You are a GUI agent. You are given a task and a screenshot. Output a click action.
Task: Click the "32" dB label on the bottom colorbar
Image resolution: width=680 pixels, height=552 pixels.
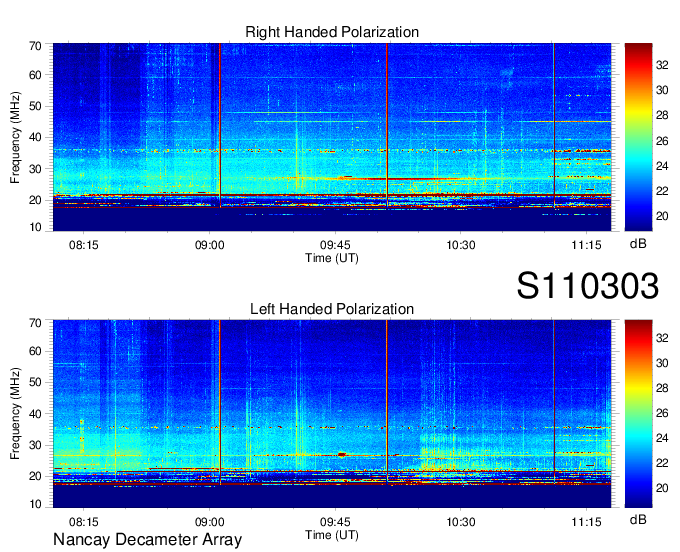pyautogui.click(x=662, y=338)
